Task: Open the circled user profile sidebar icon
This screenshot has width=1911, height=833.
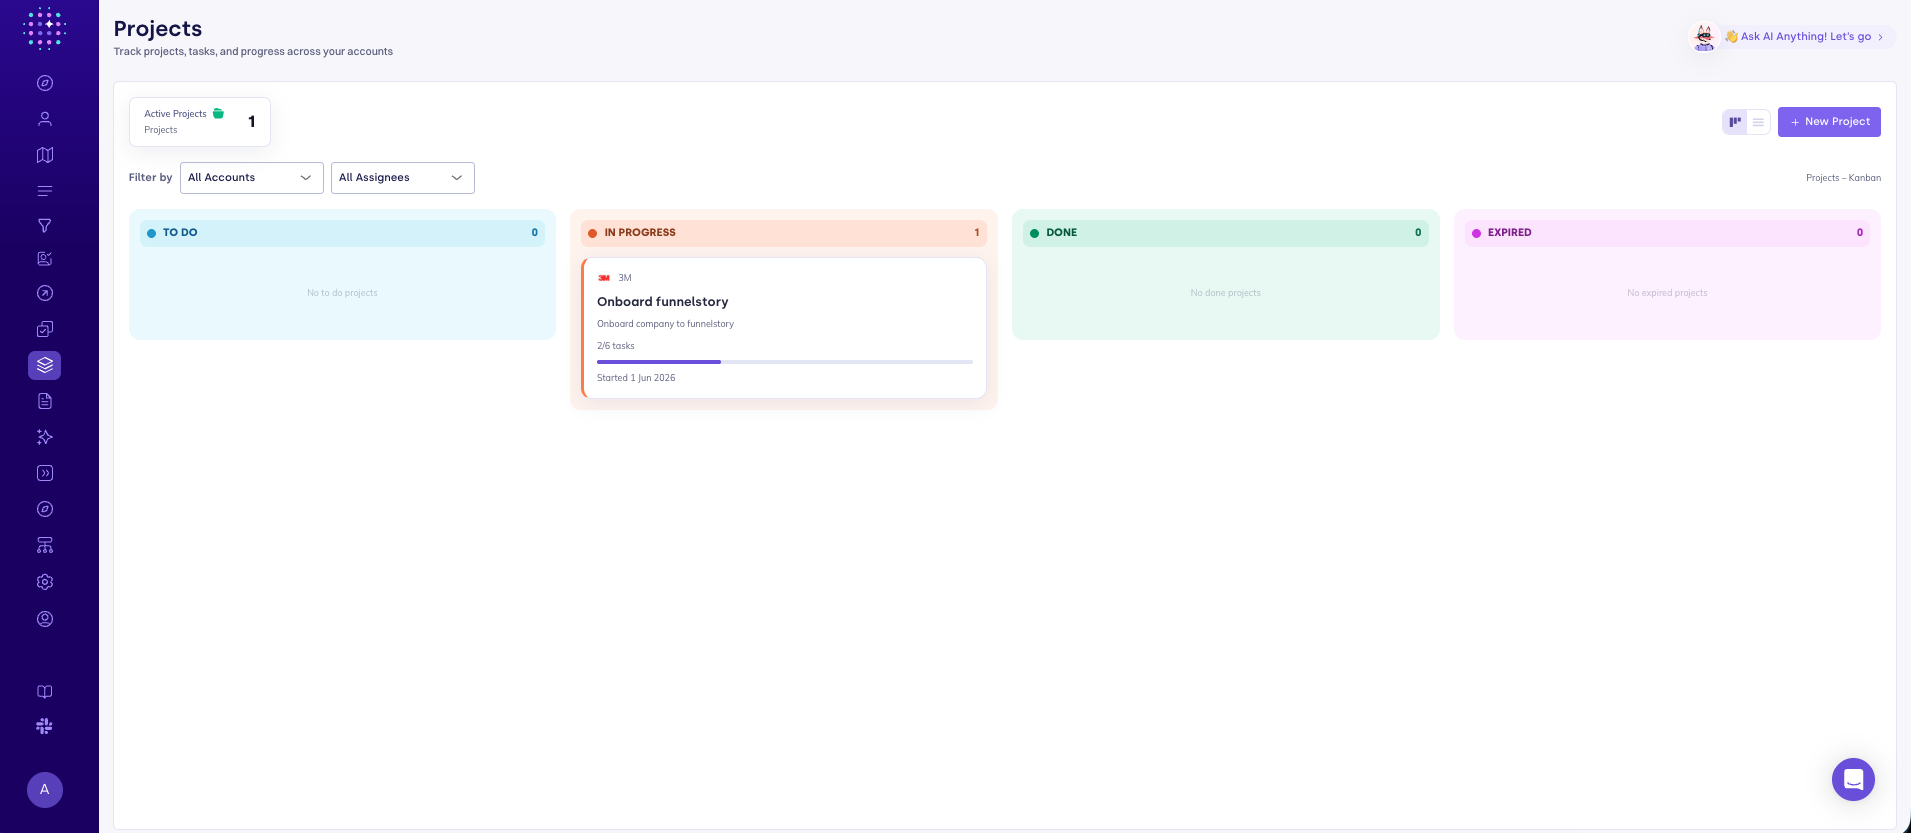Action: 45,619
